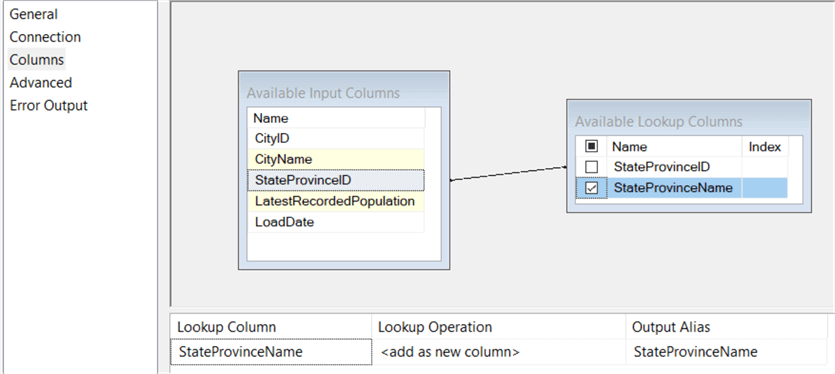The image size is (835, 374).
Task: Open the Error Output page
Action: (x=48, y=105)
